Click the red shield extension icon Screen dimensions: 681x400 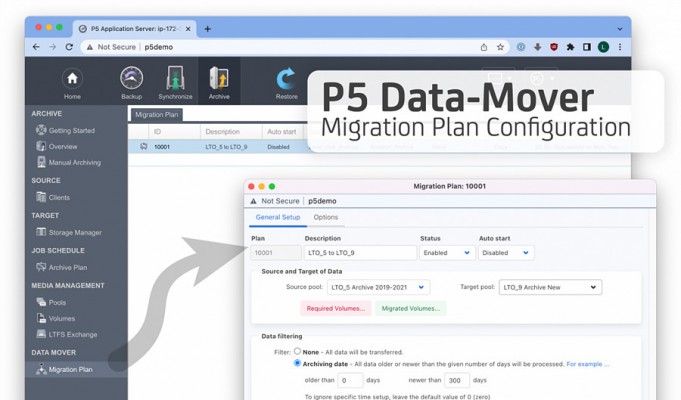[x=554, y=47]
